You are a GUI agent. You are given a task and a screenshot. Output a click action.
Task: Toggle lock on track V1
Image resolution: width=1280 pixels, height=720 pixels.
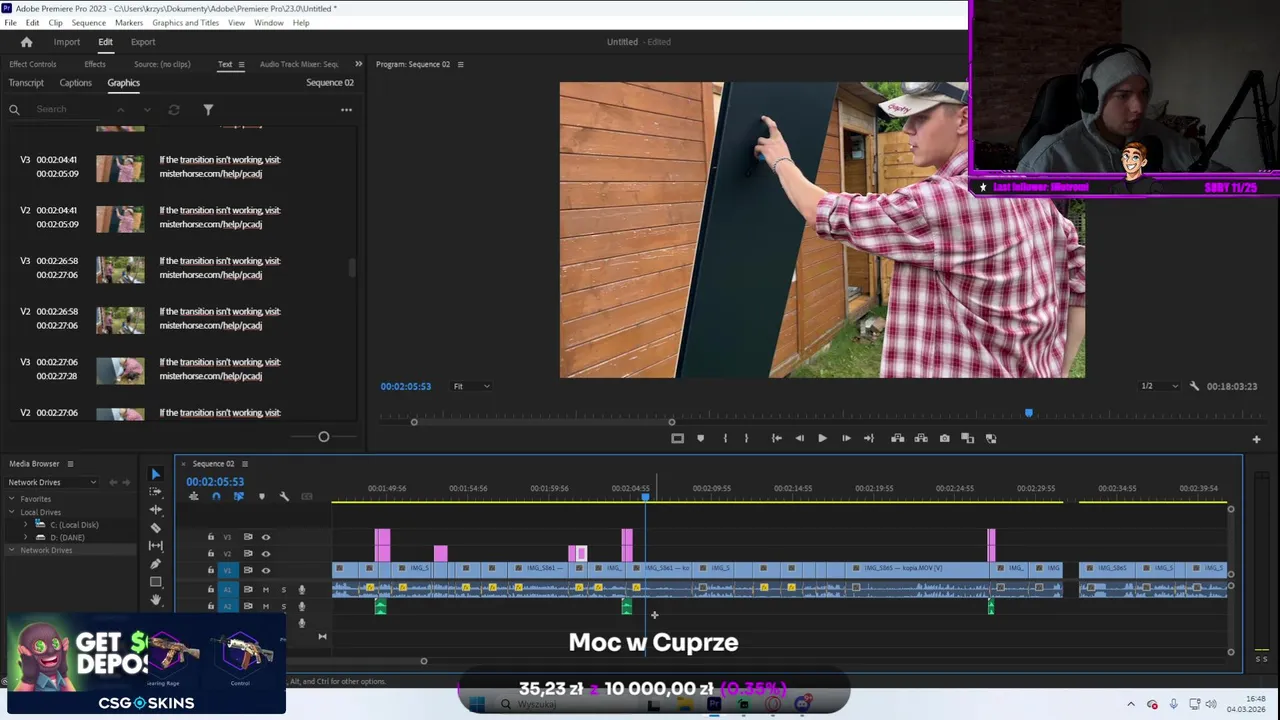coord(210,571)
